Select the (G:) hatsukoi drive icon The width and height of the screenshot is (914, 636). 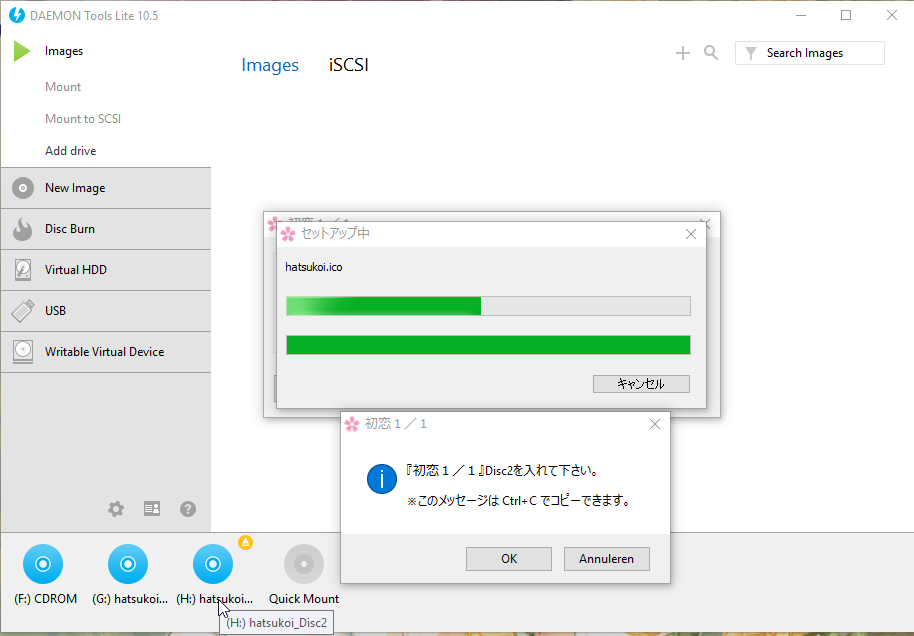(x=128, y=564)
